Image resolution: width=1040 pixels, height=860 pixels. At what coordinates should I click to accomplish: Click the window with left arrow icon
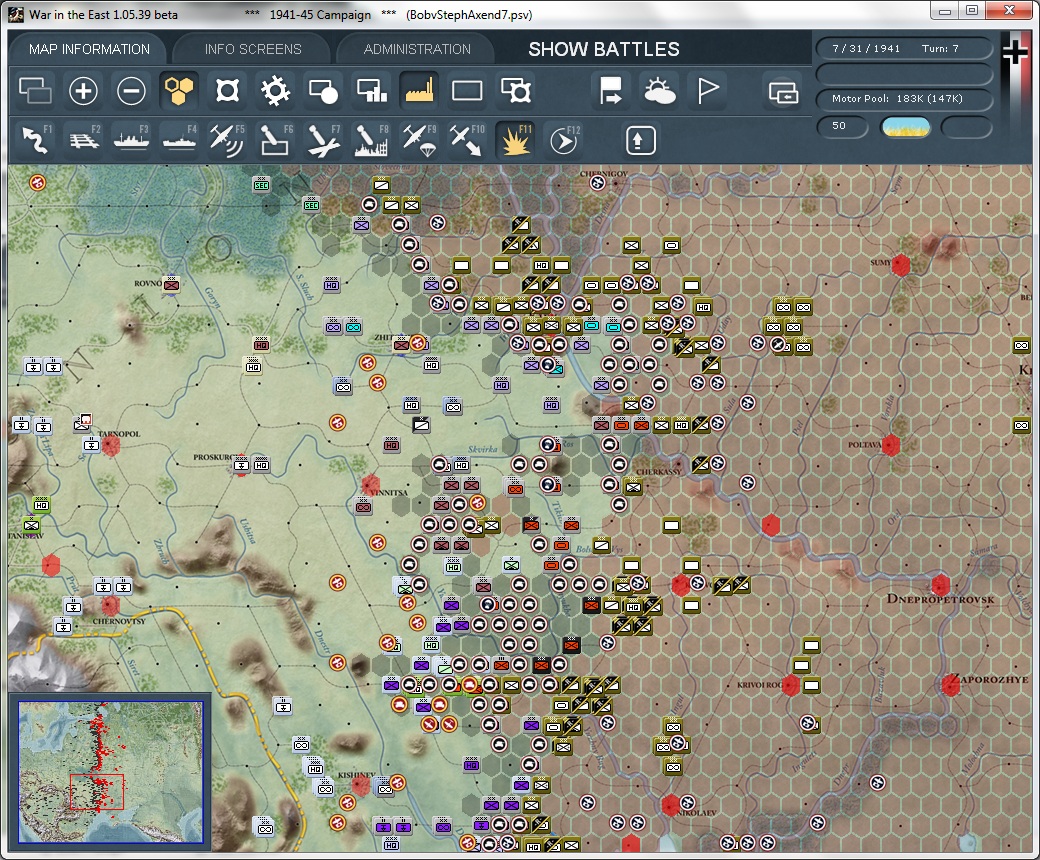point(783,92)
